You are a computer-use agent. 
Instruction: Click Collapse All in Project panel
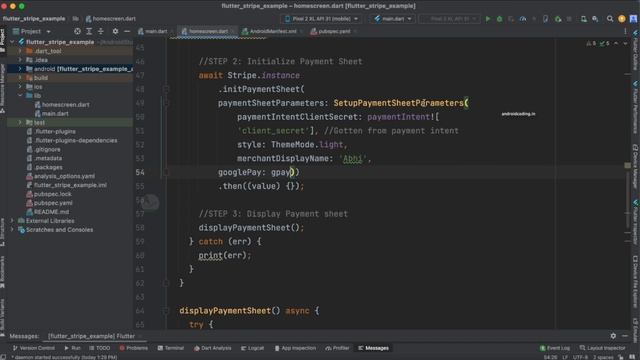[100, 31]
